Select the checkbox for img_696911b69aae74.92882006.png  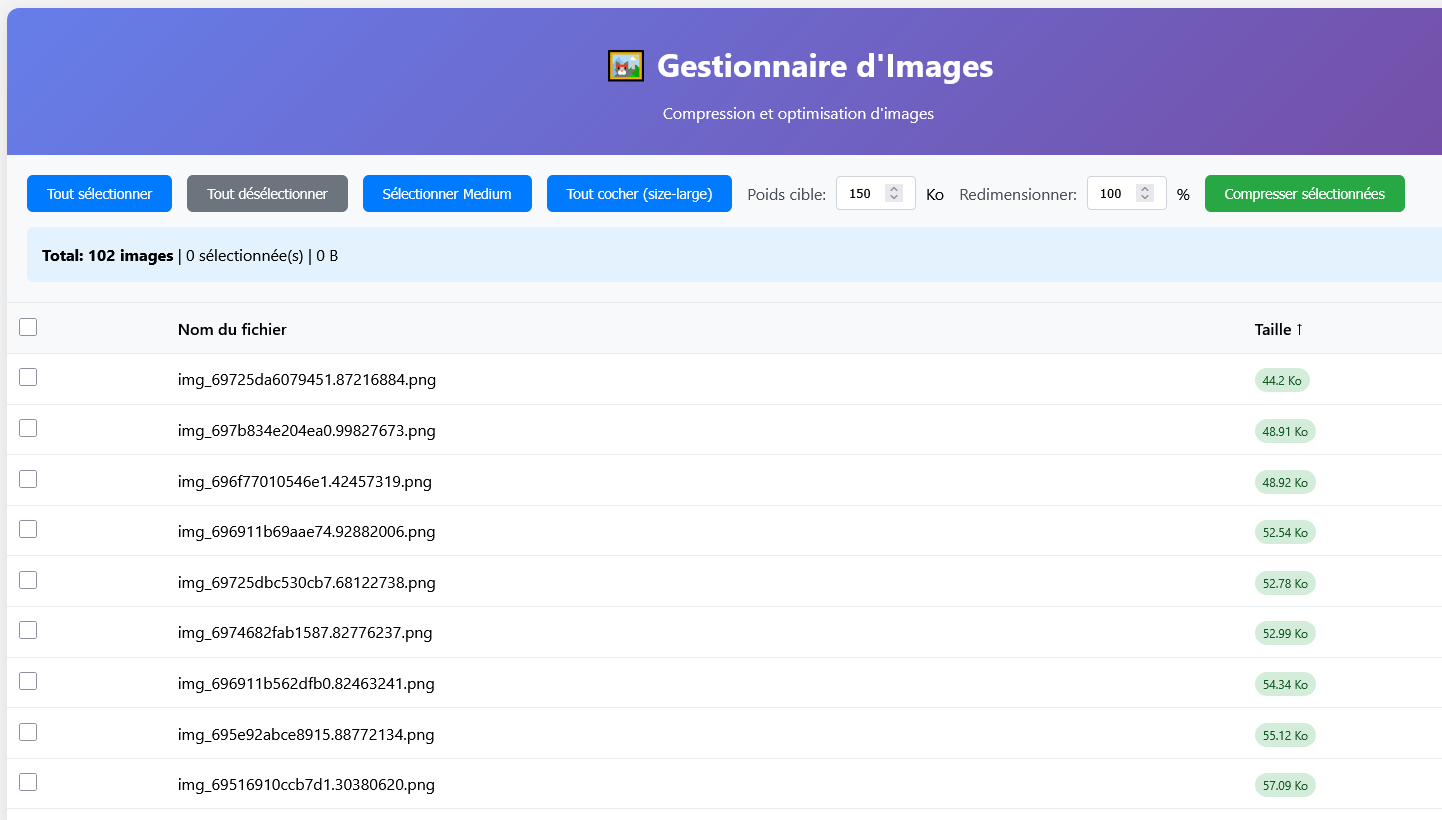click(x=28, y=529)
